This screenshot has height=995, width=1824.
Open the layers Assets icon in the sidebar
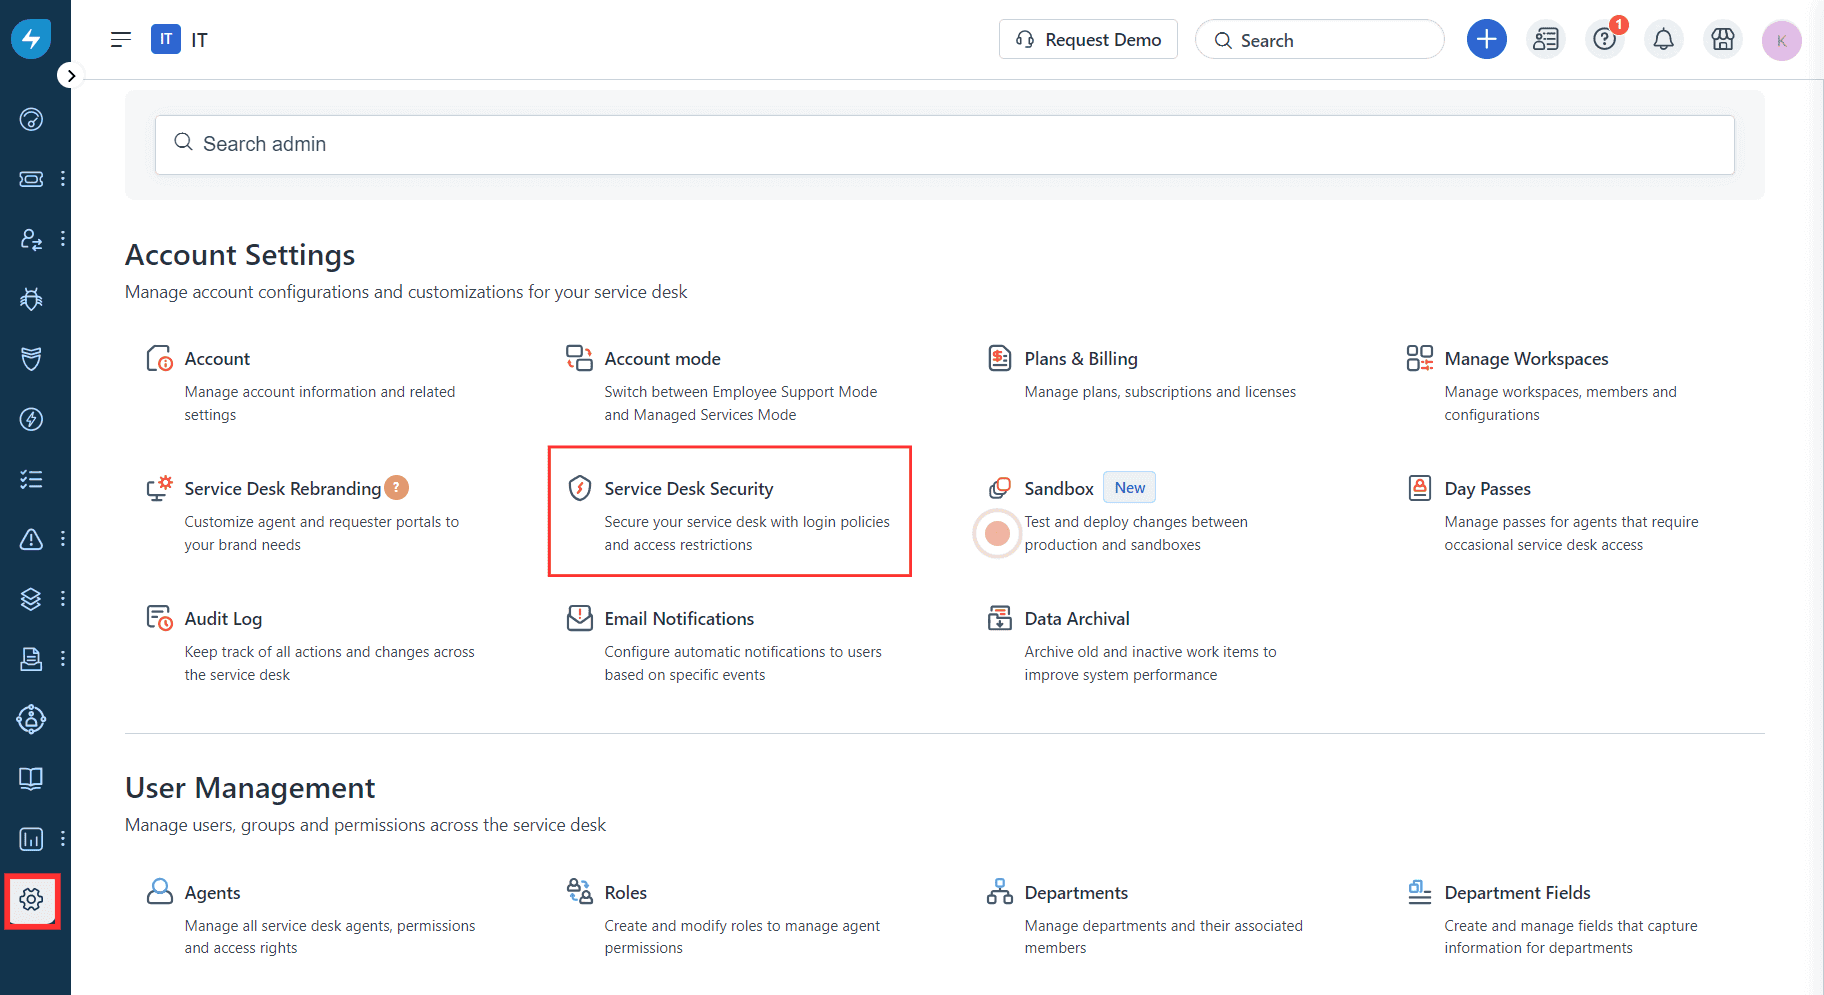tap(31, 598)
